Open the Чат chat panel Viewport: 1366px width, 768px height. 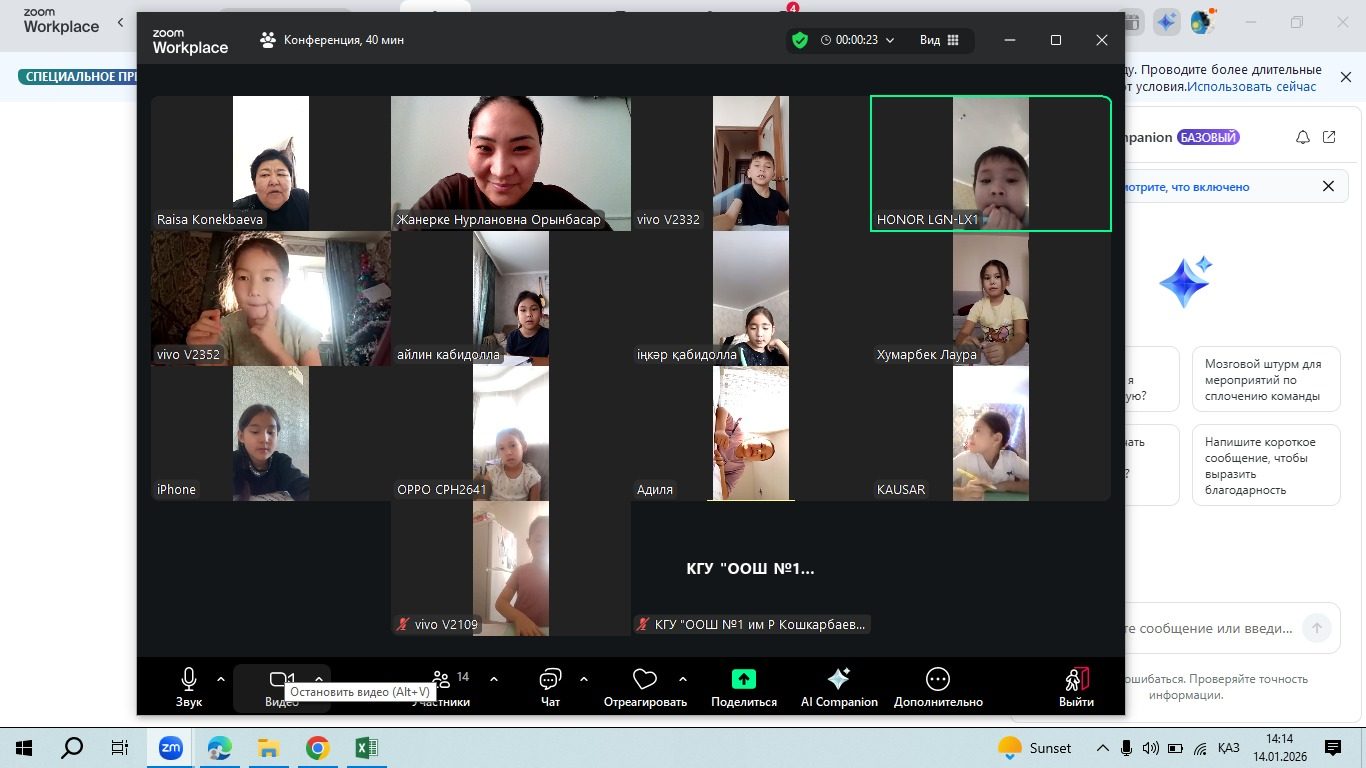[550, 687]
